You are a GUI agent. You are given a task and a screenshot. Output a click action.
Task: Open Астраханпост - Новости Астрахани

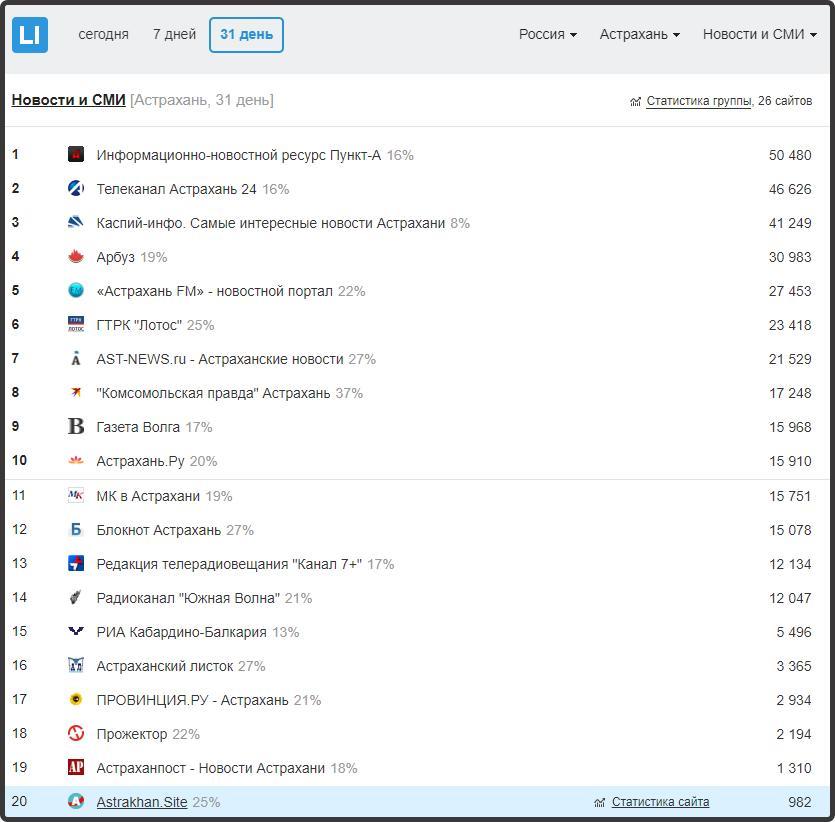210,768
